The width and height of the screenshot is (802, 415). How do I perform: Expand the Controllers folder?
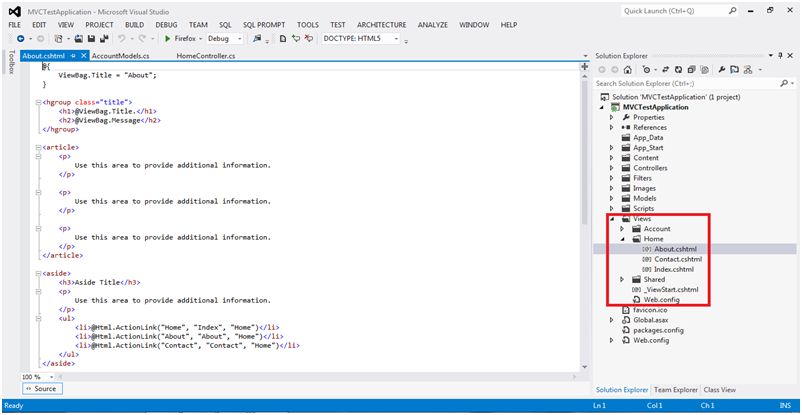pos(612,168)
